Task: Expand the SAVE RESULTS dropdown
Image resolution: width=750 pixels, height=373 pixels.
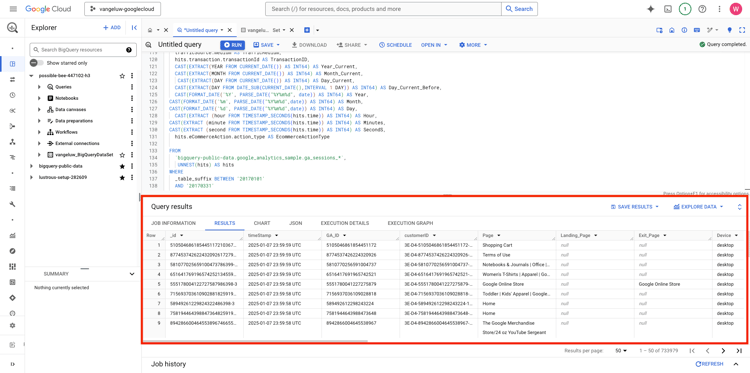Action: [635, 207]
